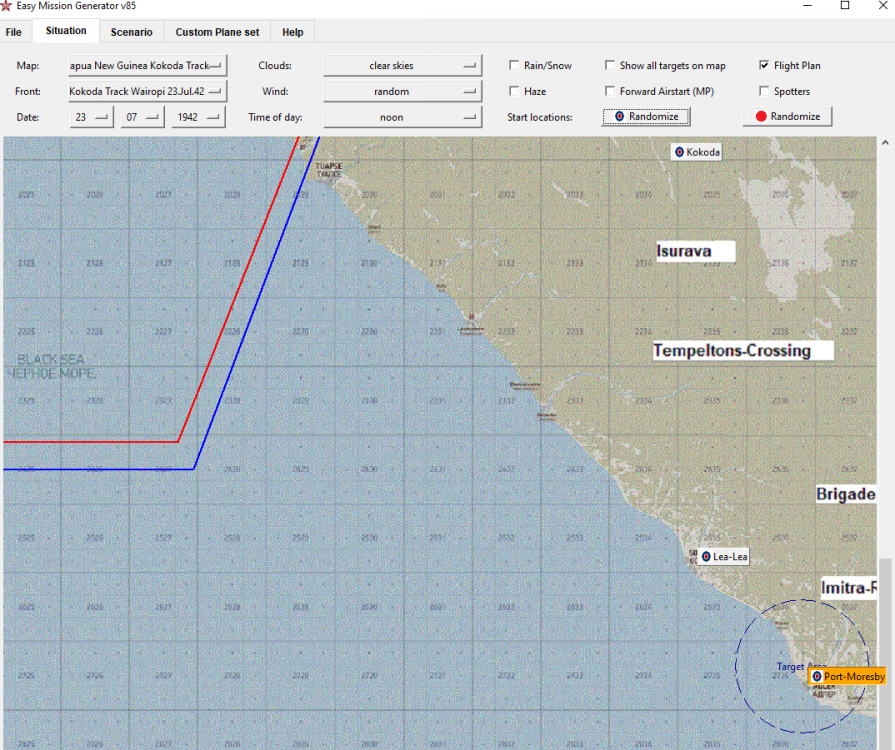
Task: Click the Kokoda airfield roundel marker
Action: [x=679, y=152]
